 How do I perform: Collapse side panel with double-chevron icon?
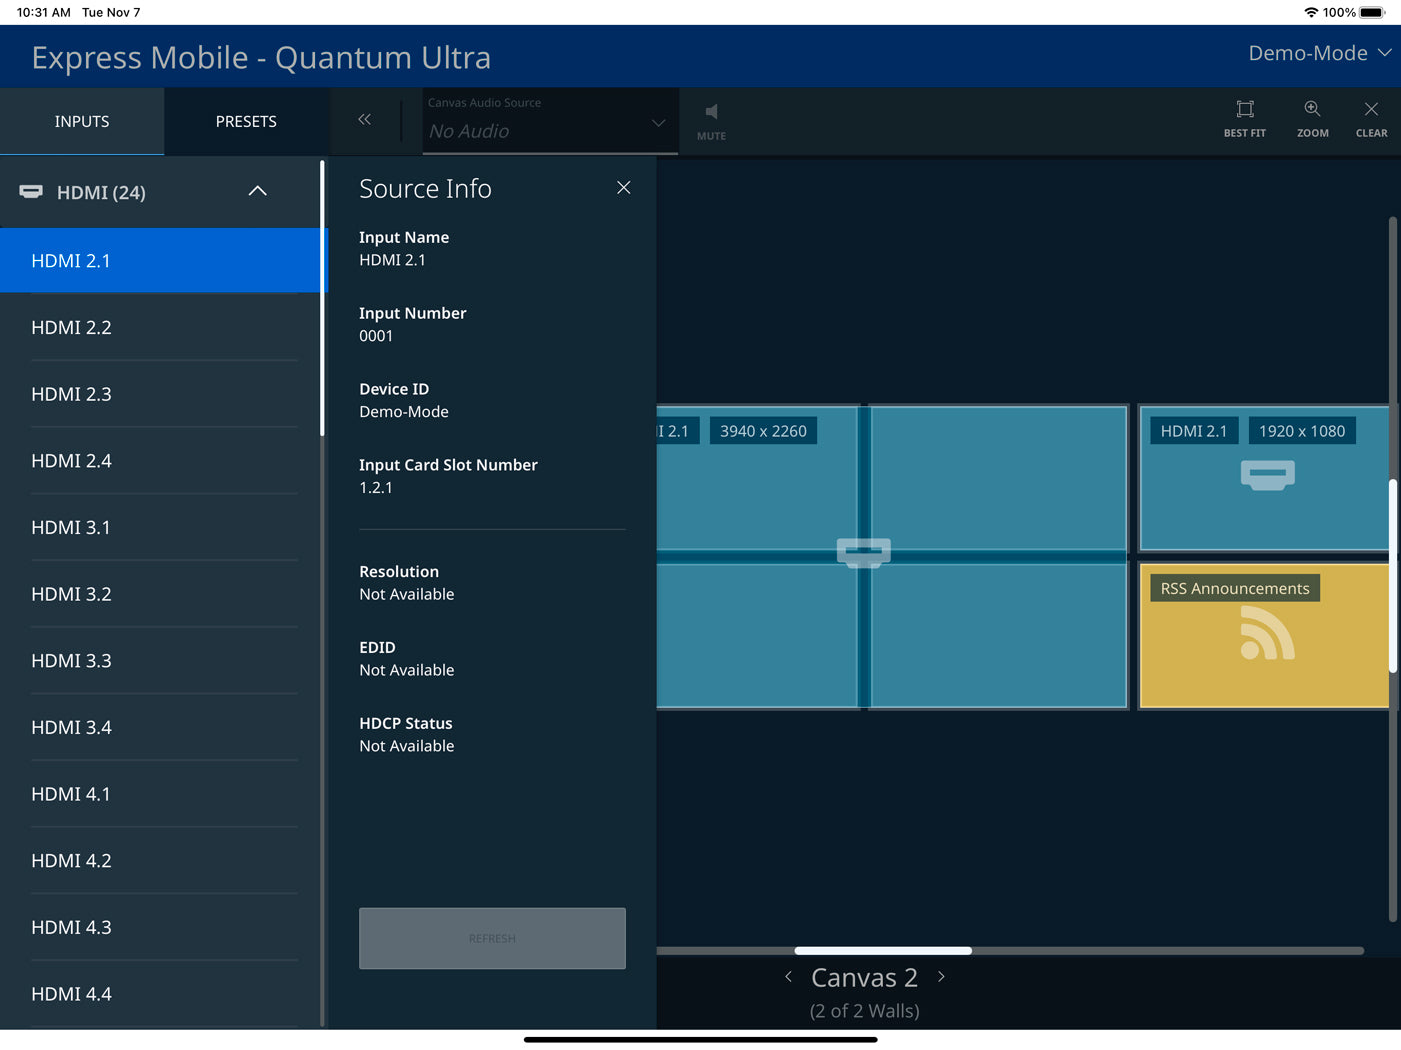point(364,120)
